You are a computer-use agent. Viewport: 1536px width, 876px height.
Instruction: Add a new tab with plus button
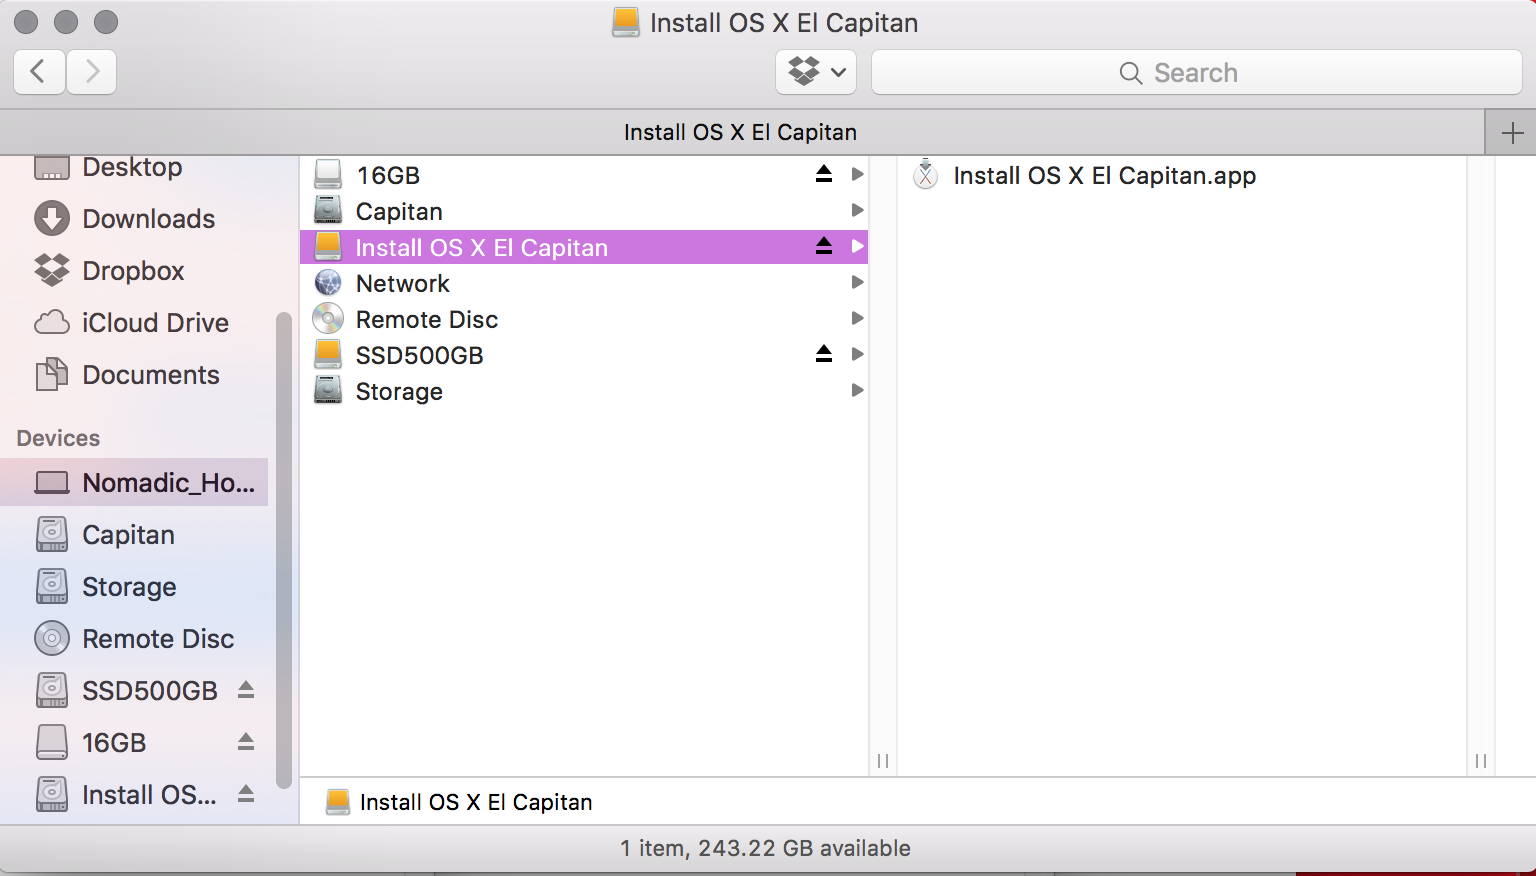pyautogui.click(x=1512, y=132)
